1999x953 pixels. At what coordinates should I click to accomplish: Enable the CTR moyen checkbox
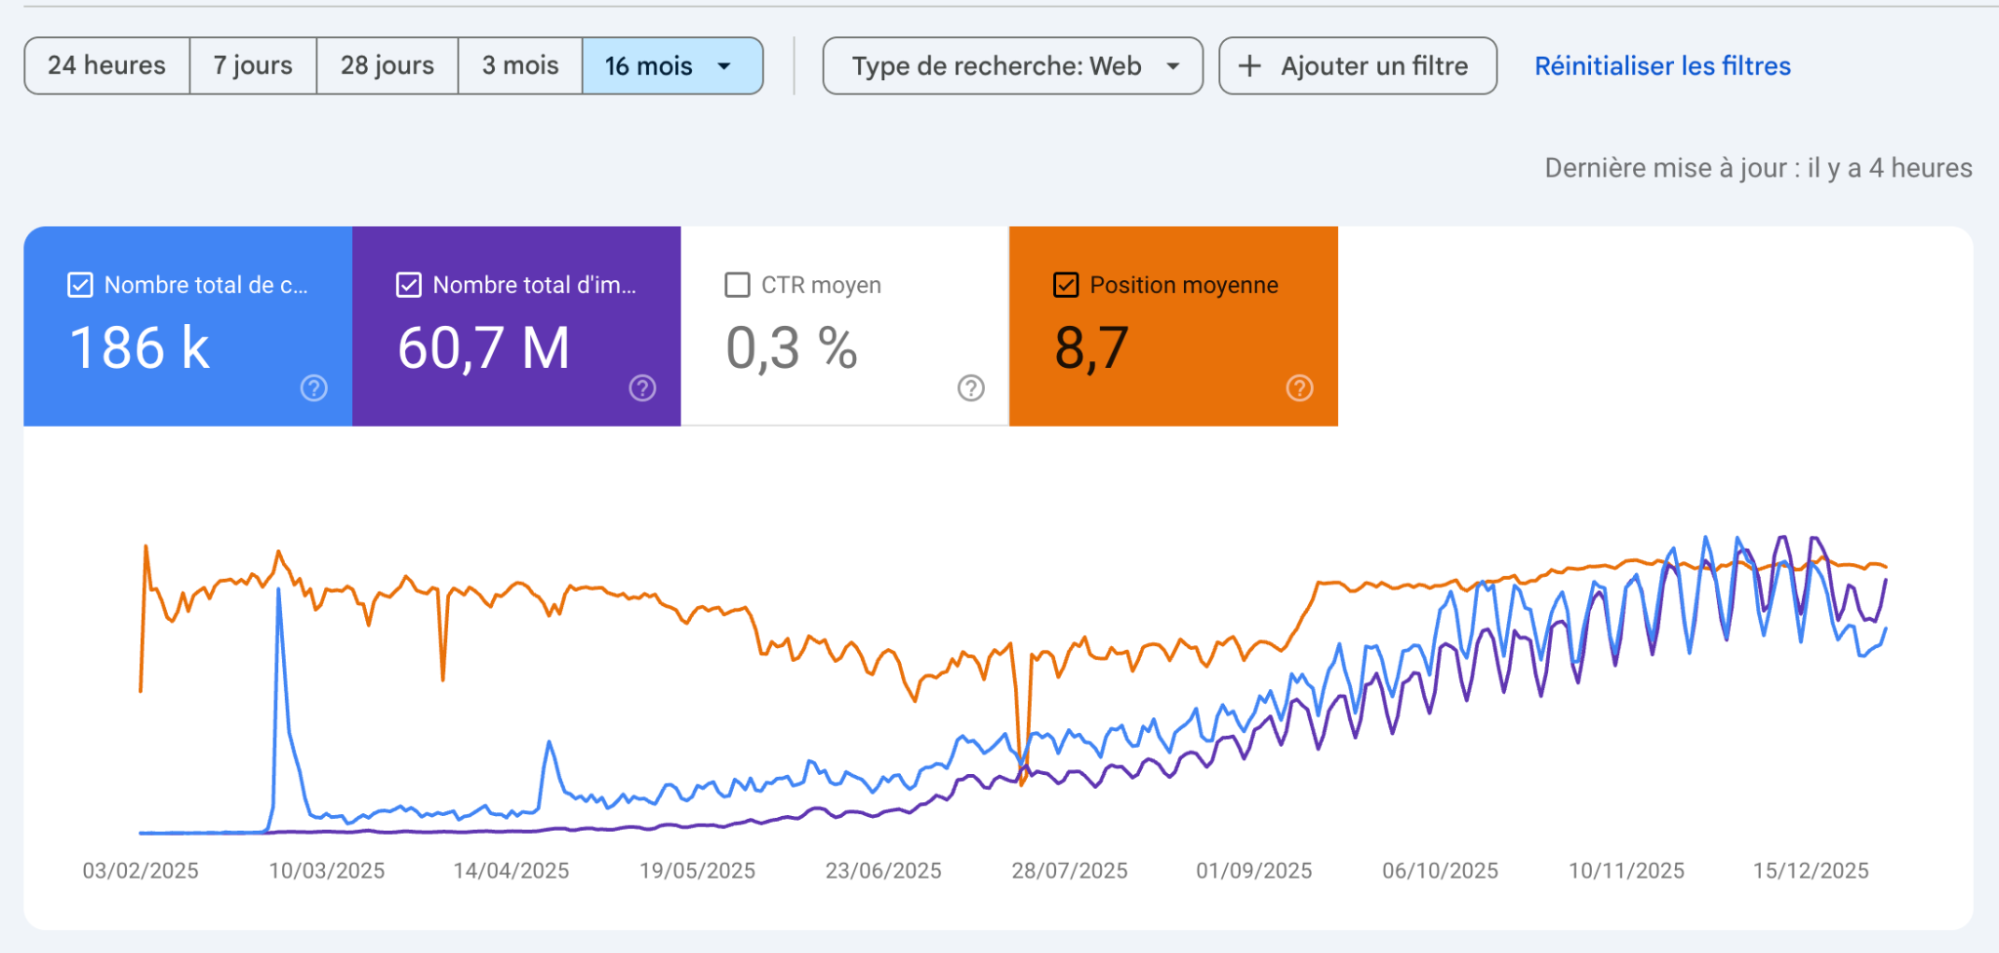pos(737,285)
